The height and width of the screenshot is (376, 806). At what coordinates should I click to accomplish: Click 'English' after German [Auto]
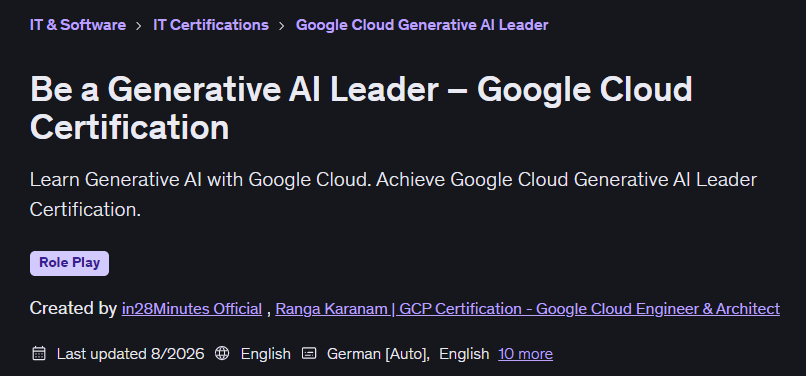click(464, 354)
